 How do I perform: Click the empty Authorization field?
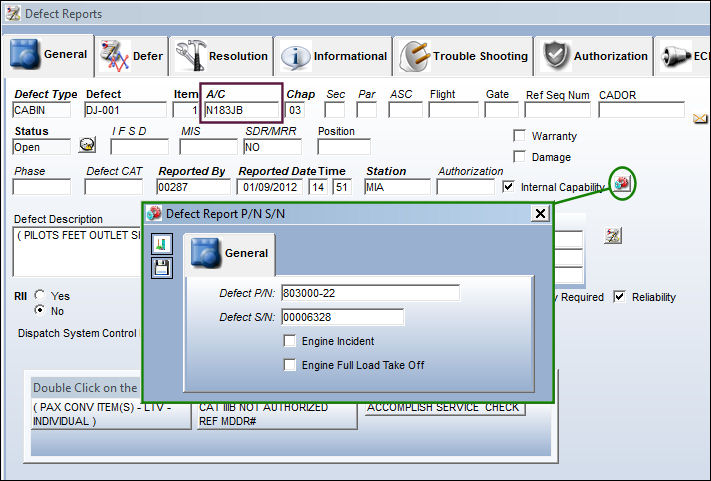pos(466,187)
